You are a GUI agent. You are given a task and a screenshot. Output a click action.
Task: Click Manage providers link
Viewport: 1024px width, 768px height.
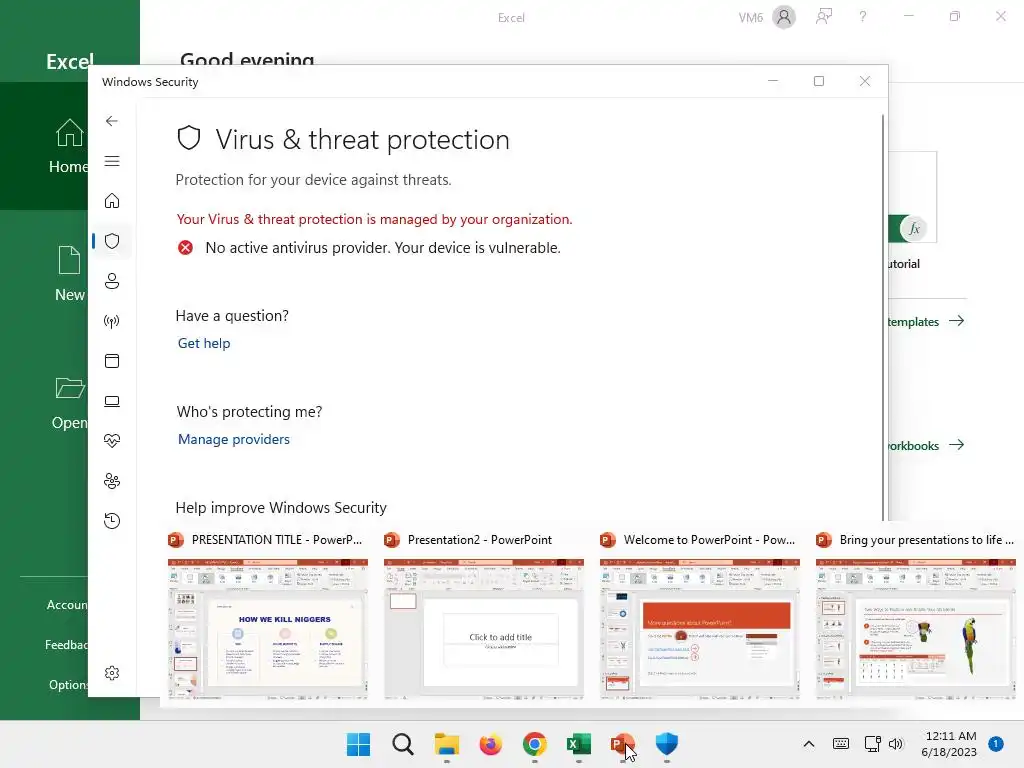click(234, 440)
